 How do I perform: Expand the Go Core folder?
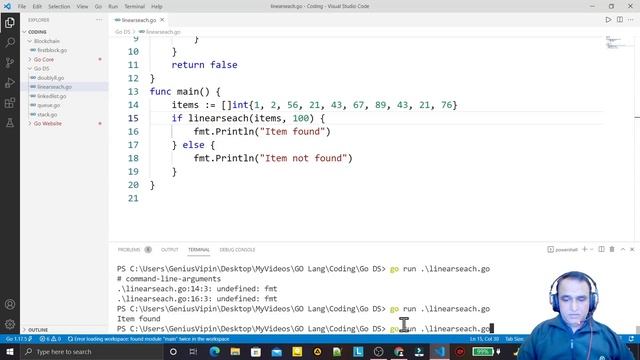tap(64, 59)
